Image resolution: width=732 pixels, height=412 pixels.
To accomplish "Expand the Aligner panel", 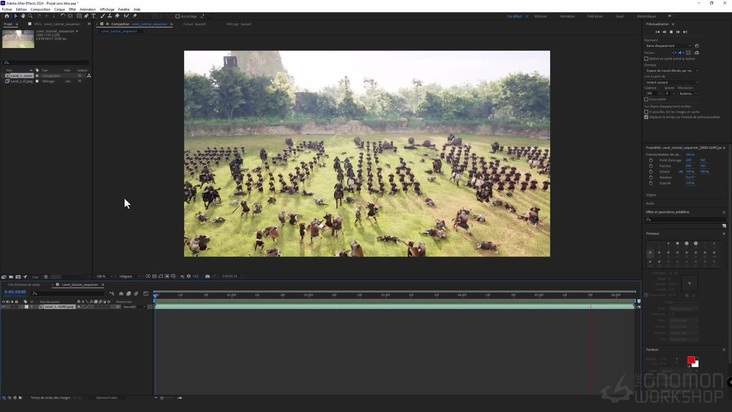I will click(651, 195).
